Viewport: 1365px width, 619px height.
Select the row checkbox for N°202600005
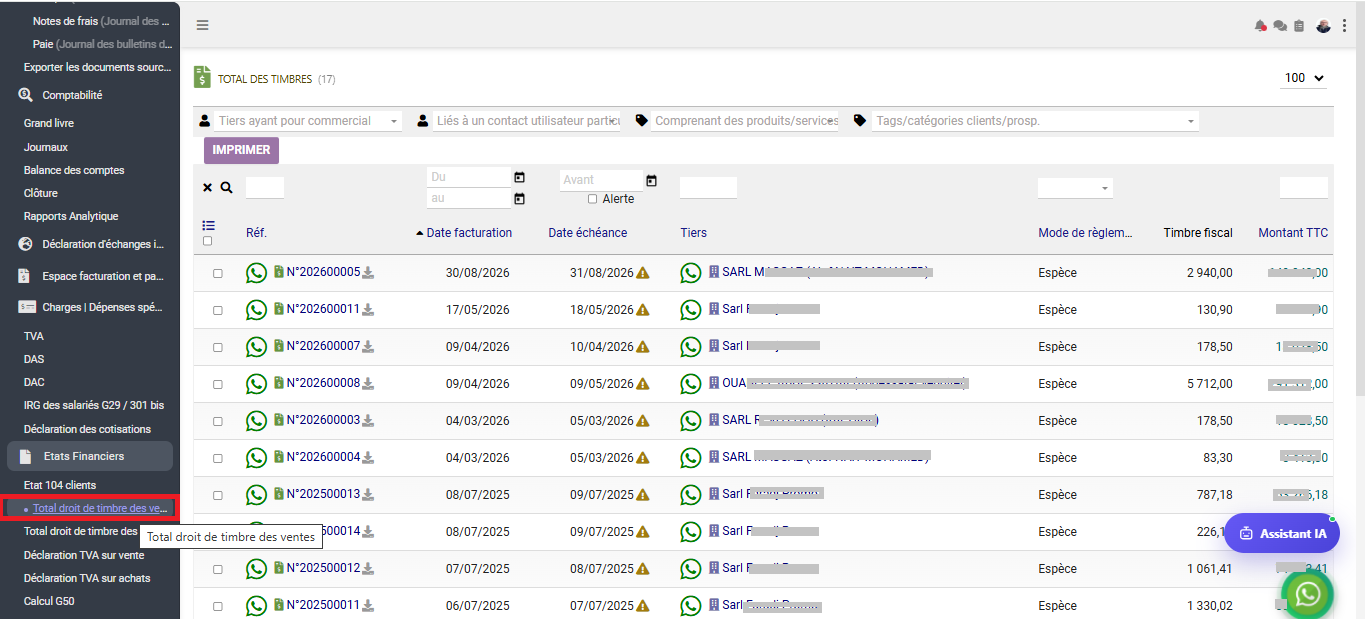pyautogui.click(x=217, y=273)
